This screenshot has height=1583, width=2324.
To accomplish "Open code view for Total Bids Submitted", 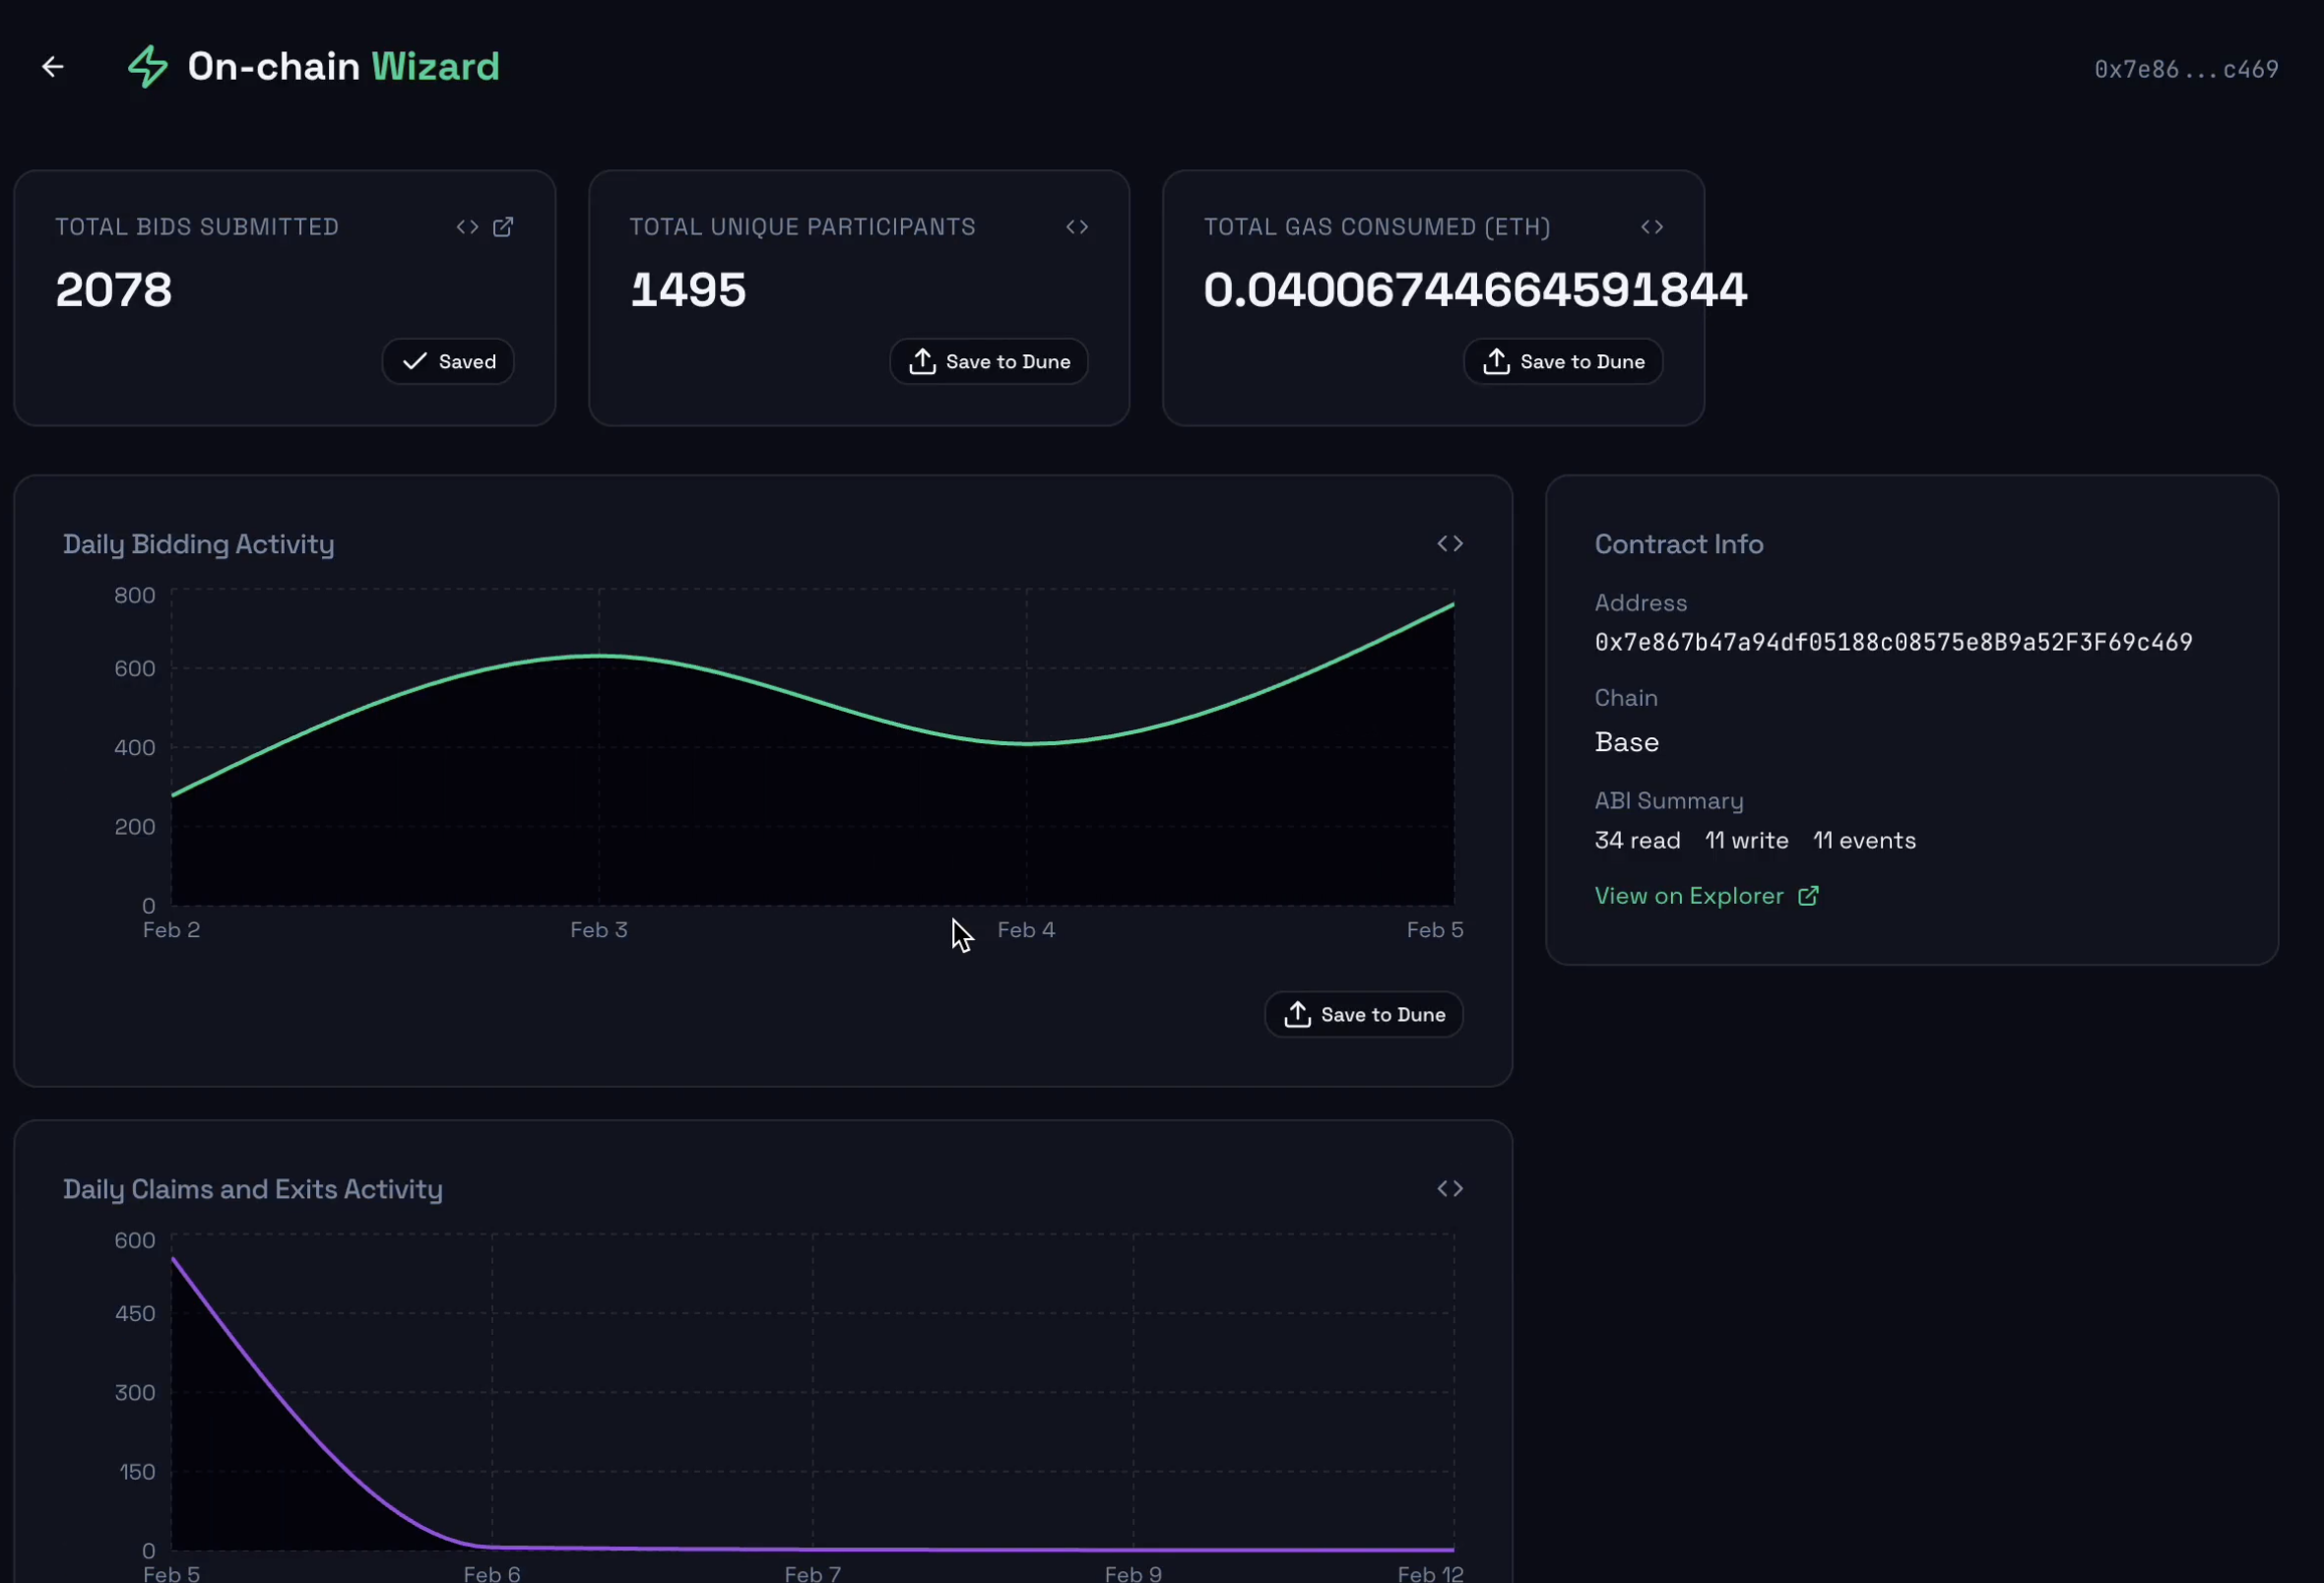I will pos(466,227).
